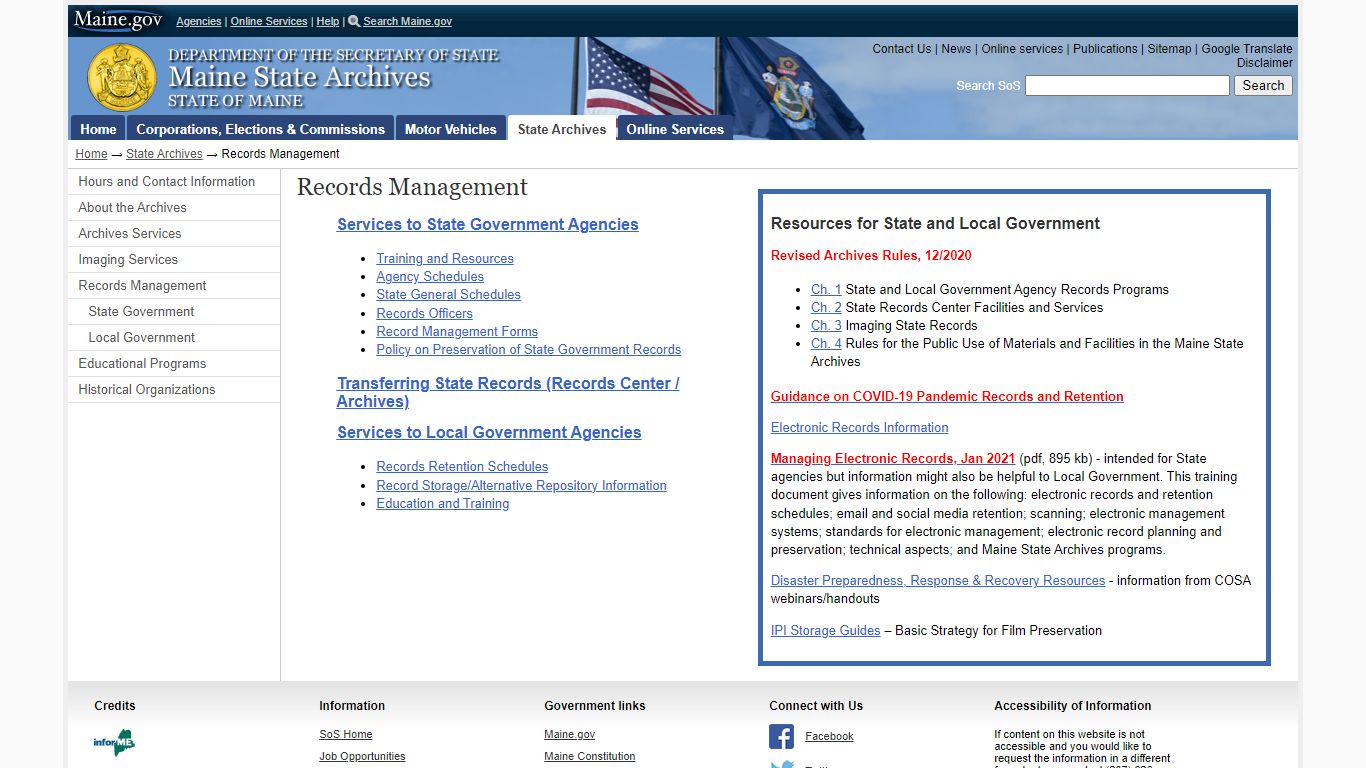Click the magnifier icon beside Search Maine.gov
Screen dimensions: 1366x768
point(354,21)
